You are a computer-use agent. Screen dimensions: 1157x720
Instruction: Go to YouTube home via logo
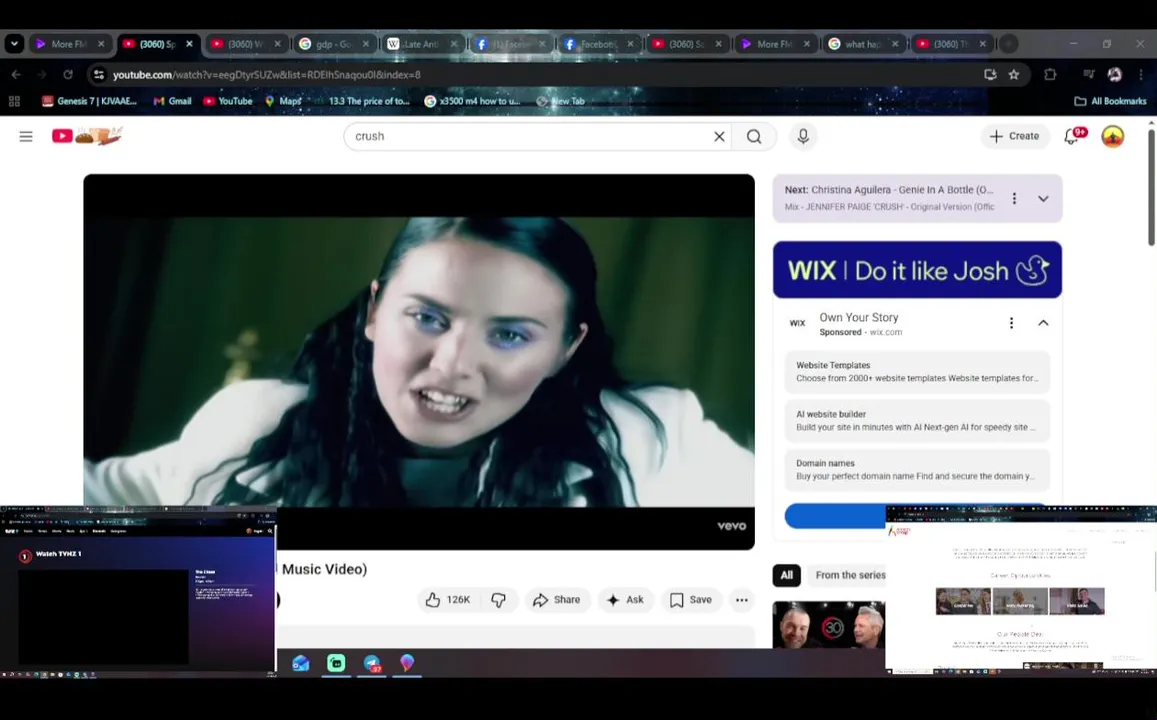click(86, 136)
